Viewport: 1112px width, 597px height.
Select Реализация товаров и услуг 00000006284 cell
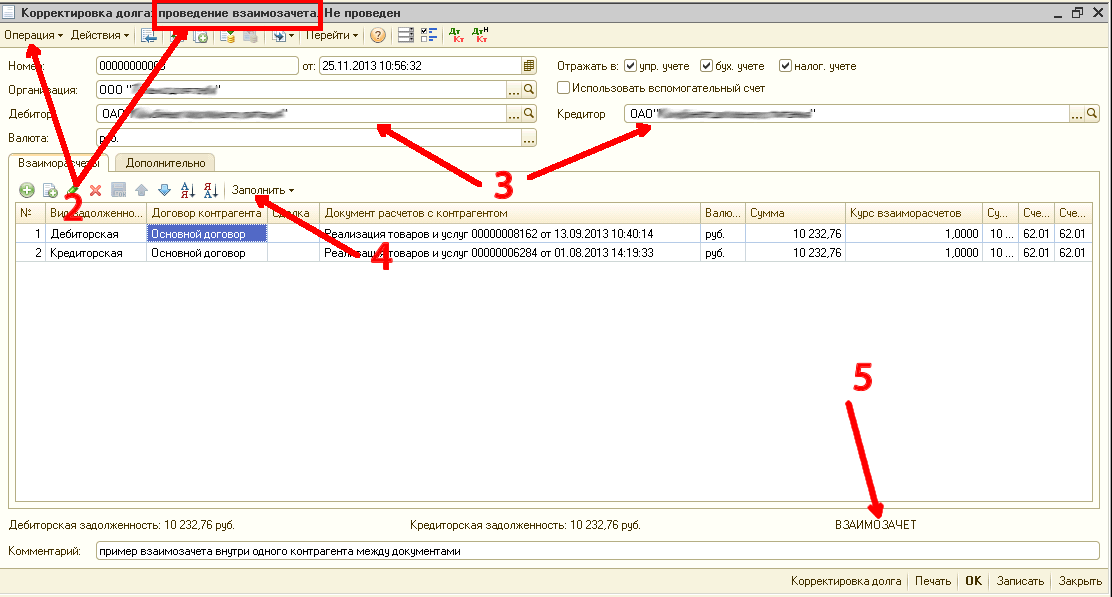click(509, 252)
